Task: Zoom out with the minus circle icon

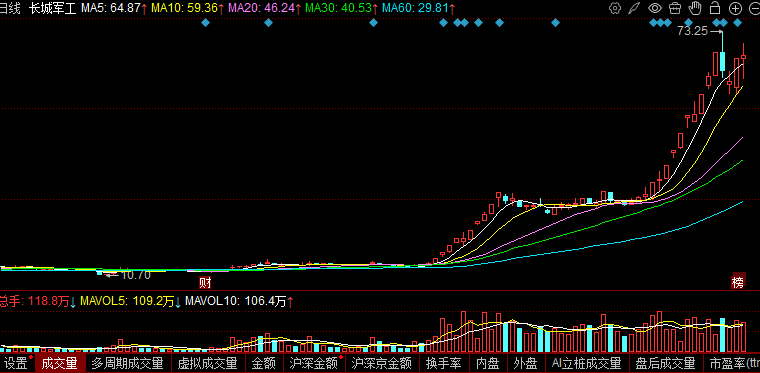Action: (756, 8)
